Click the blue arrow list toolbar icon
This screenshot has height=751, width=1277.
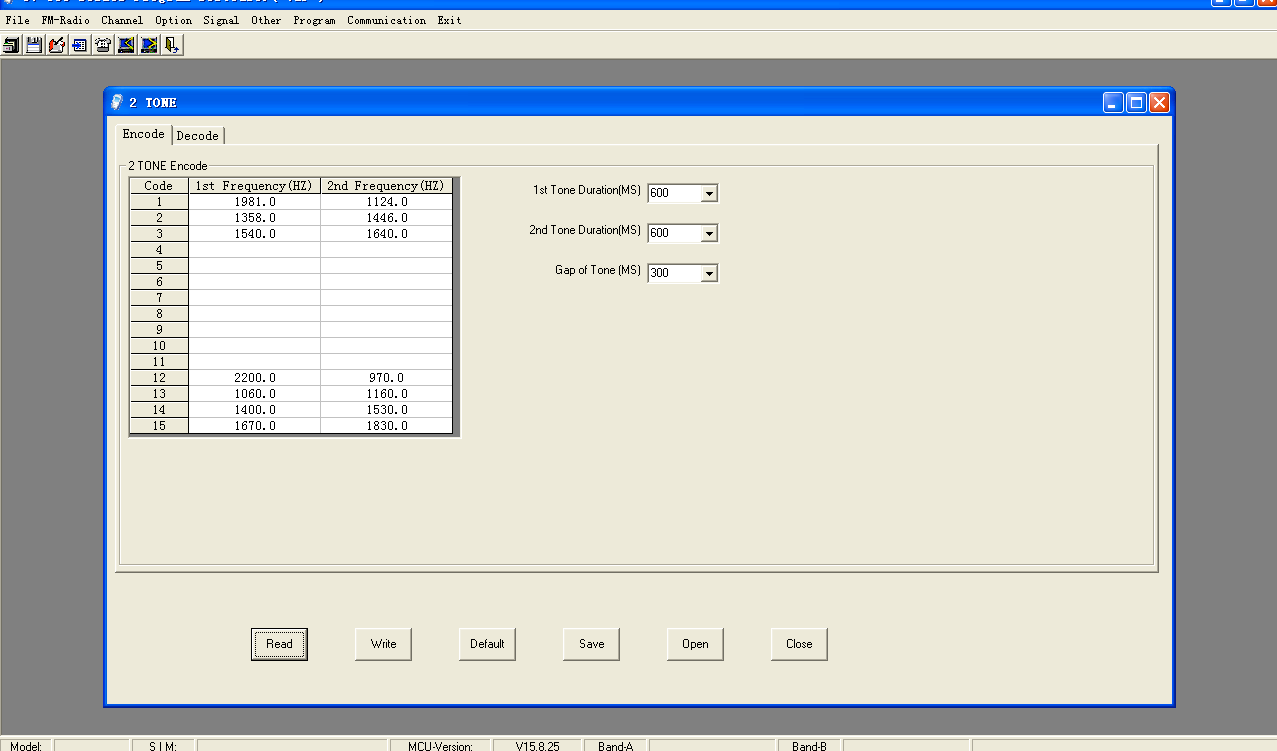[80, 45]
